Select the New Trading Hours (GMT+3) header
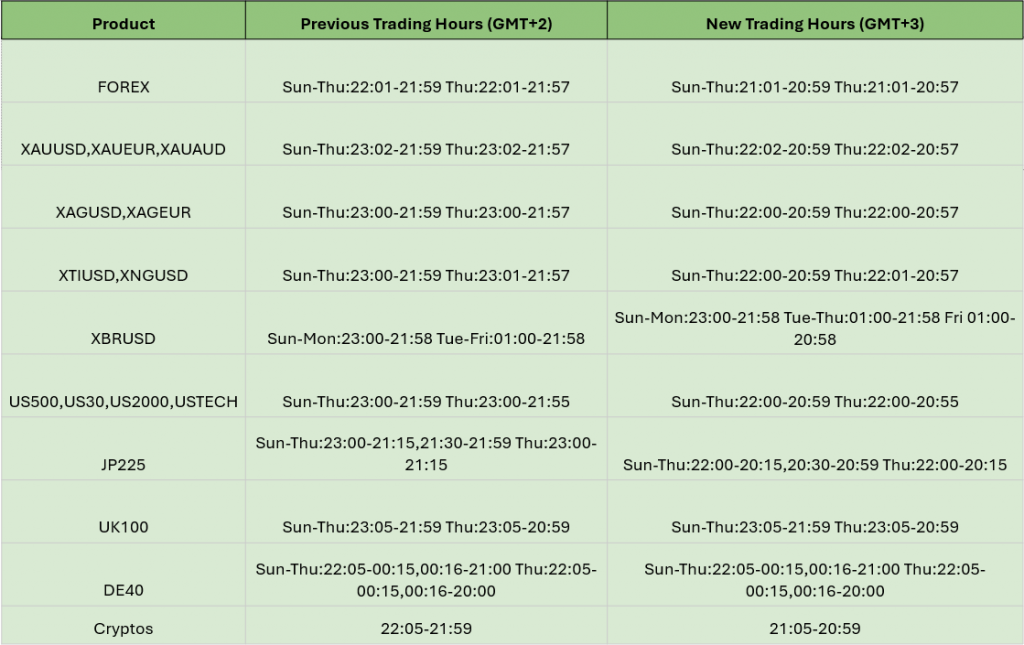Image resolution: width=1024 pixels, height=645 pixels. (815, 20)
